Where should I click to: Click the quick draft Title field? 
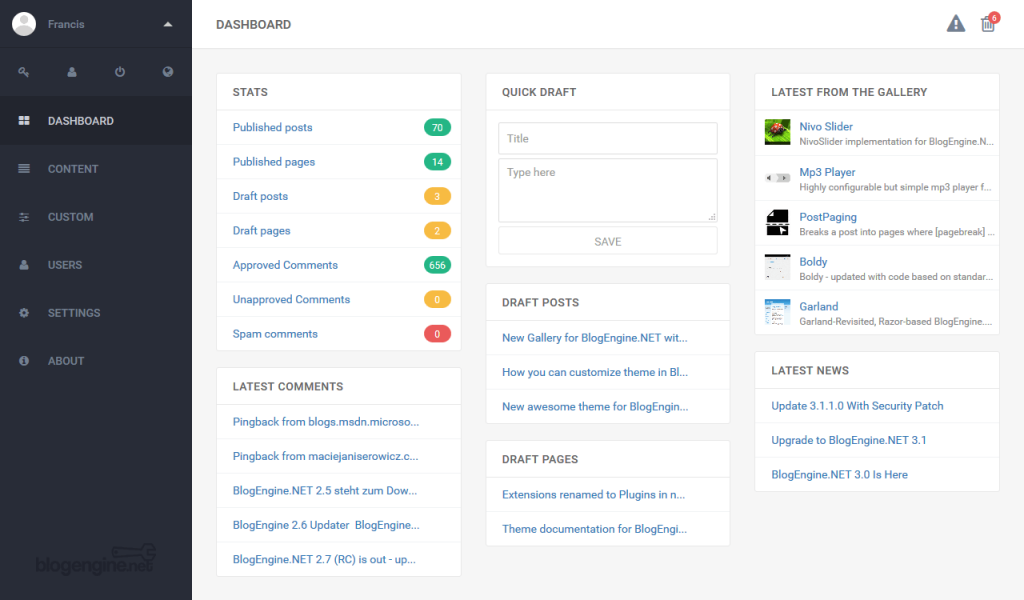607,138
